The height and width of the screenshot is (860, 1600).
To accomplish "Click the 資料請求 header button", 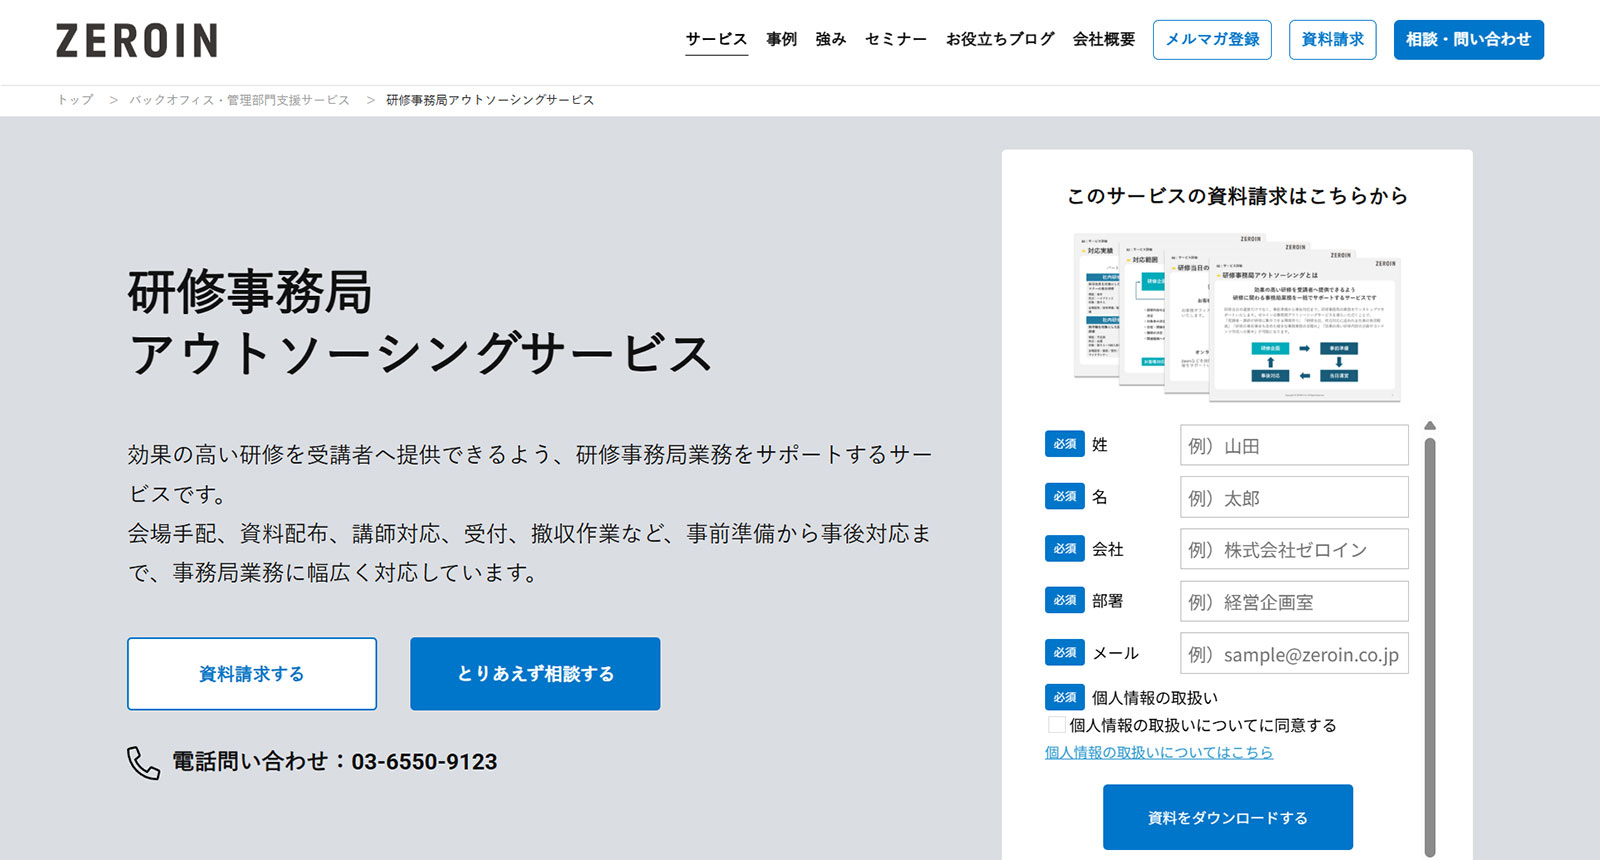I will 1332,40.
